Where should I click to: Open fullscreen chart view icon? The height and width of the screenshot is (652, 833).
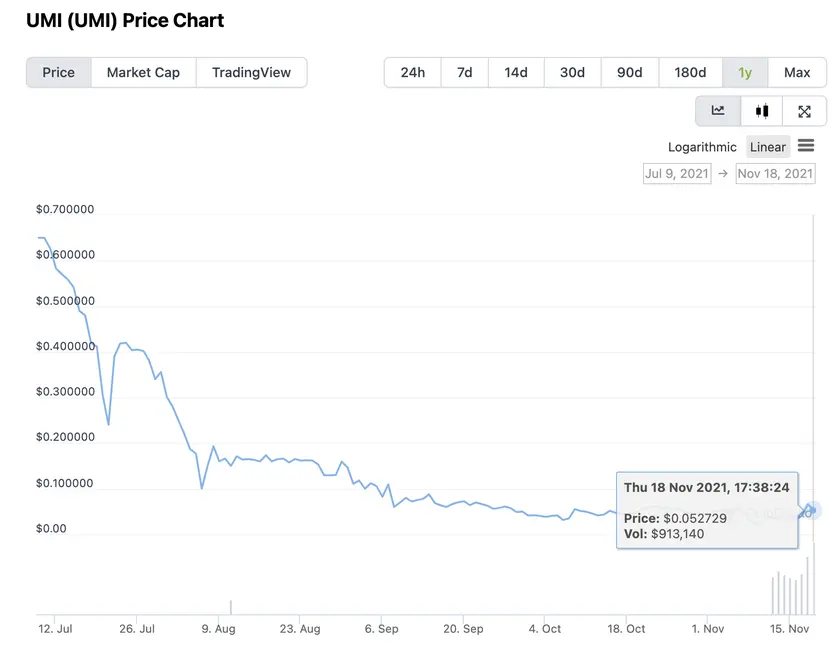(x=804, y=111)
